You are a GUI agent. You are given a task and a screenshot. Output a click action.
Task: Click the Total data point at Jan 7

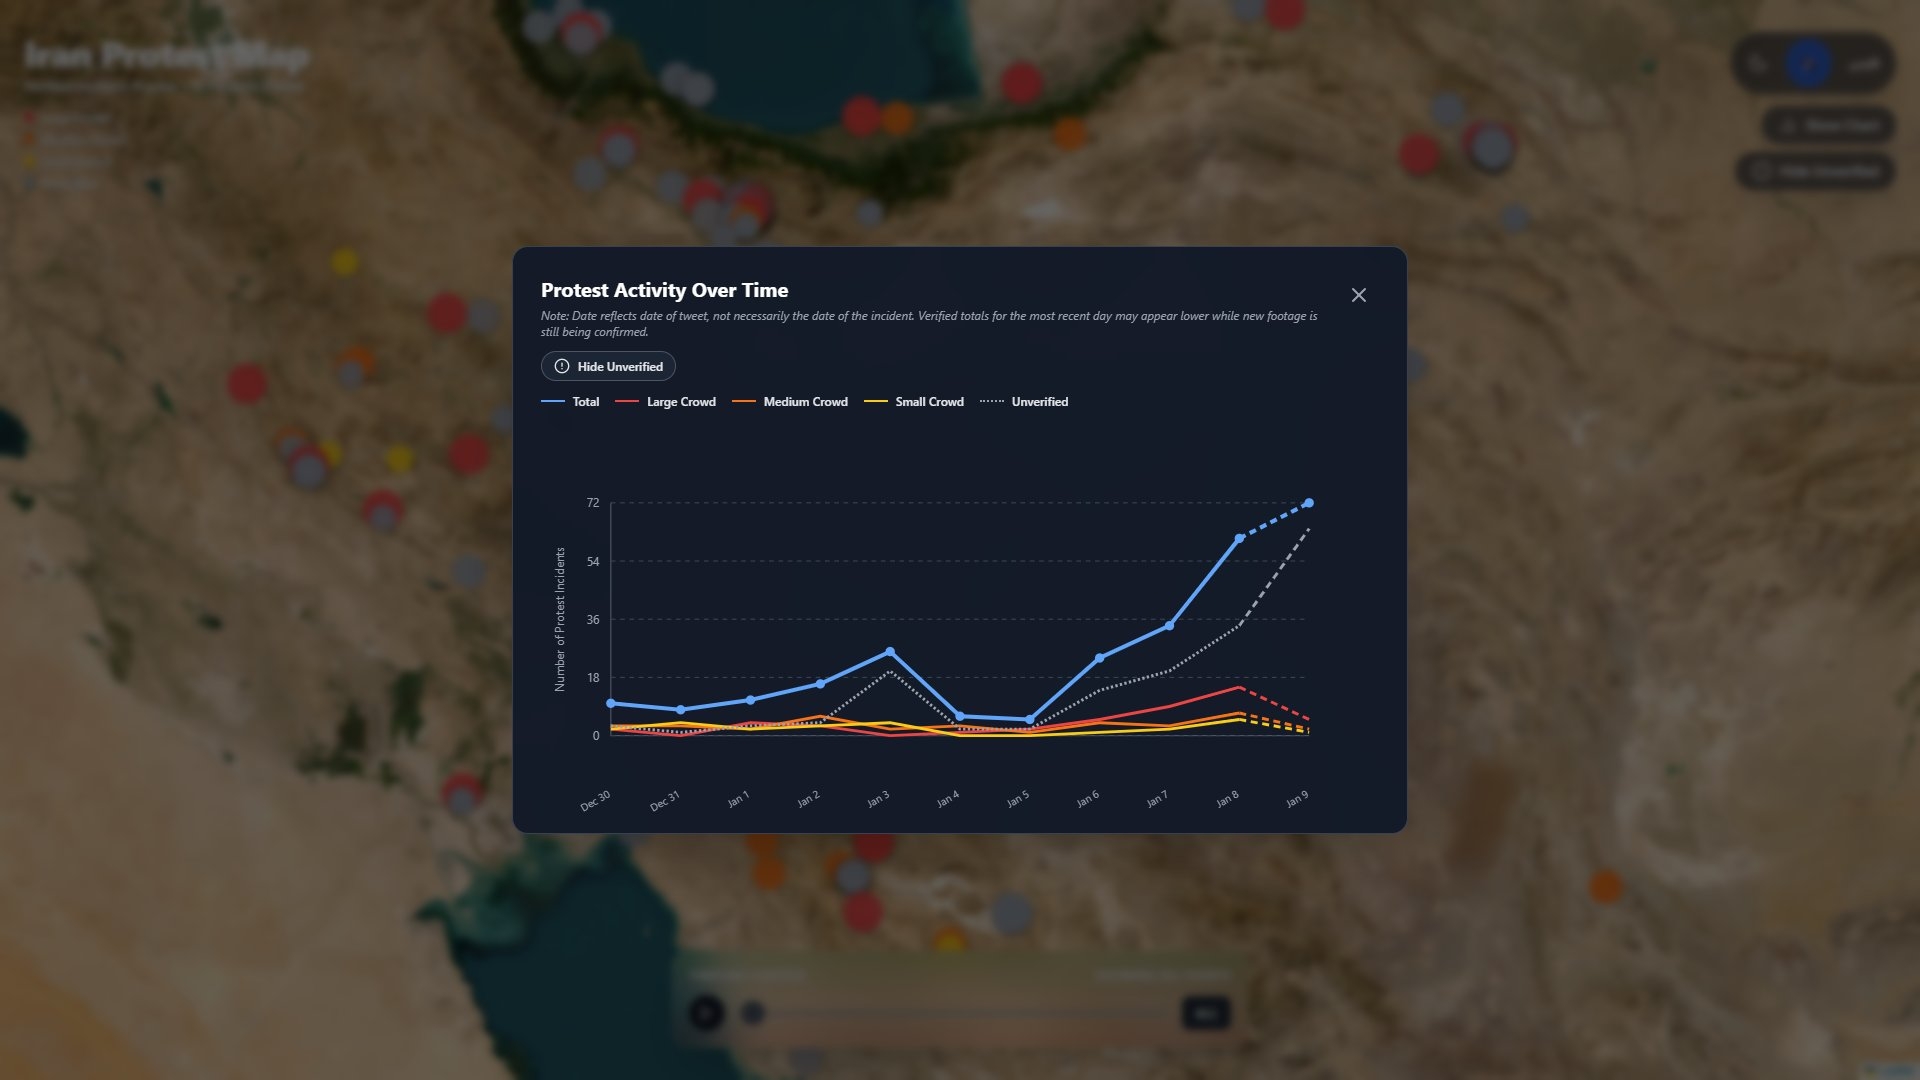point(1169,626)
